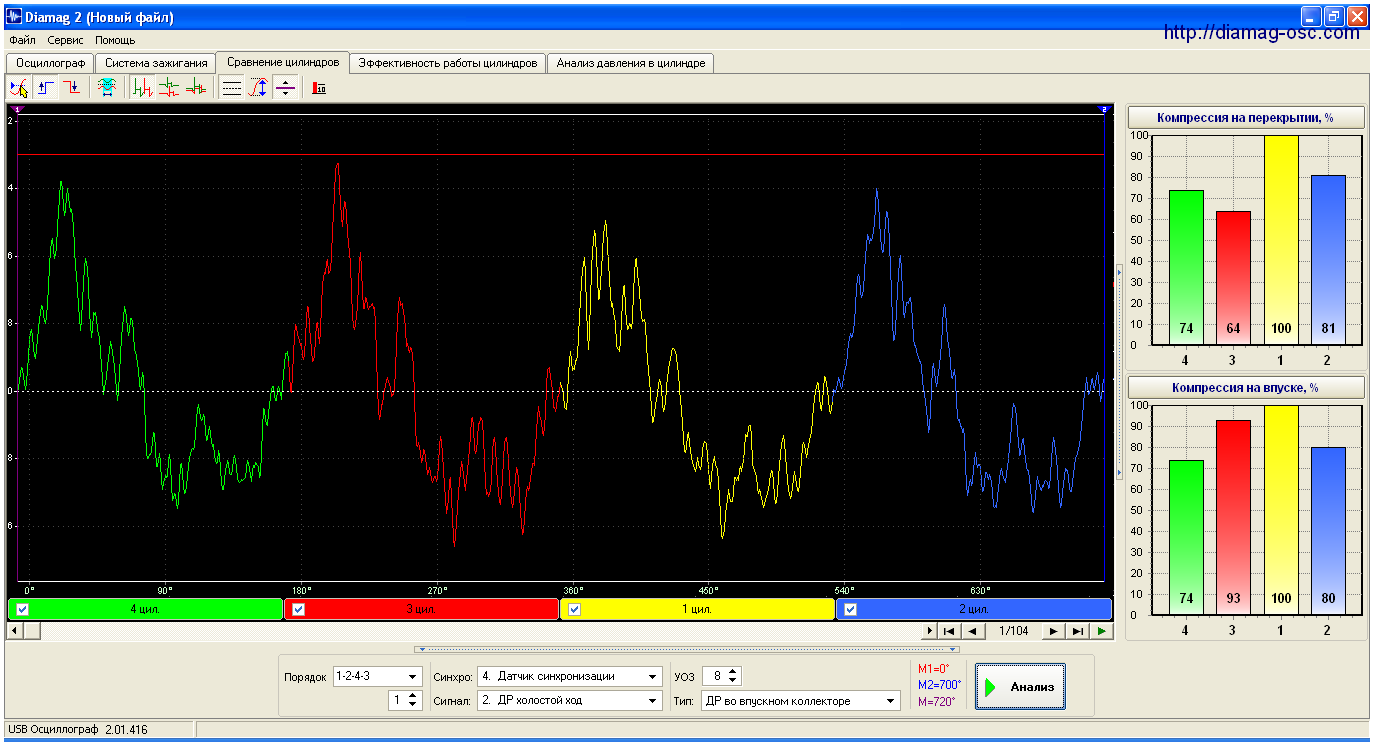The width and height of the screenshot is (1374, 742).
Task: Click marker 1 flag at top-left of graph
Action: pos(19,108)
